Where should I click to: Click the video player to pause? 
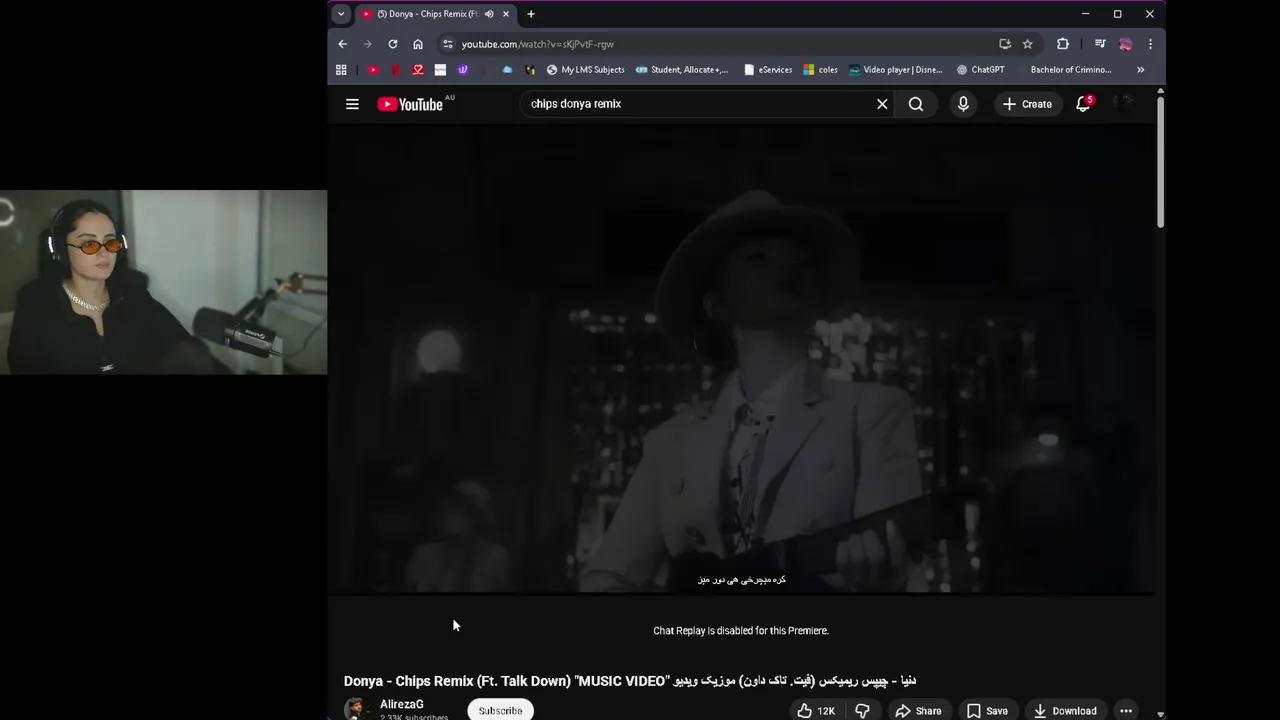(x=741, y=358)
